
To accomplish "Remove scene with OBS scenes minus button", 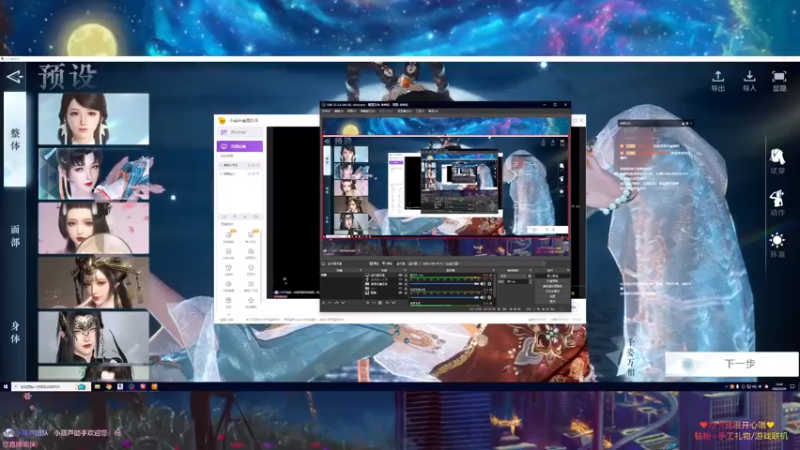I will pos(330,303).
